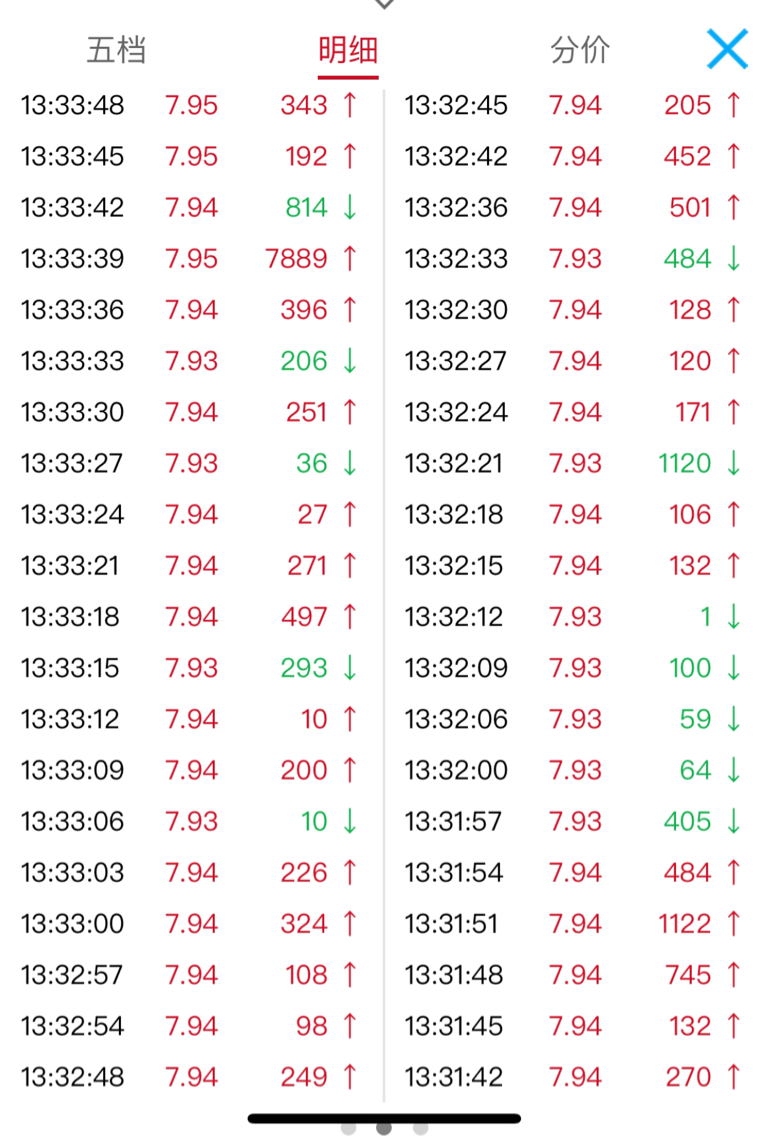Tap the up arrow on 13:31:51 row
Image resolution: width=768 pixels, height=1140 pixels.
(733, 923)
